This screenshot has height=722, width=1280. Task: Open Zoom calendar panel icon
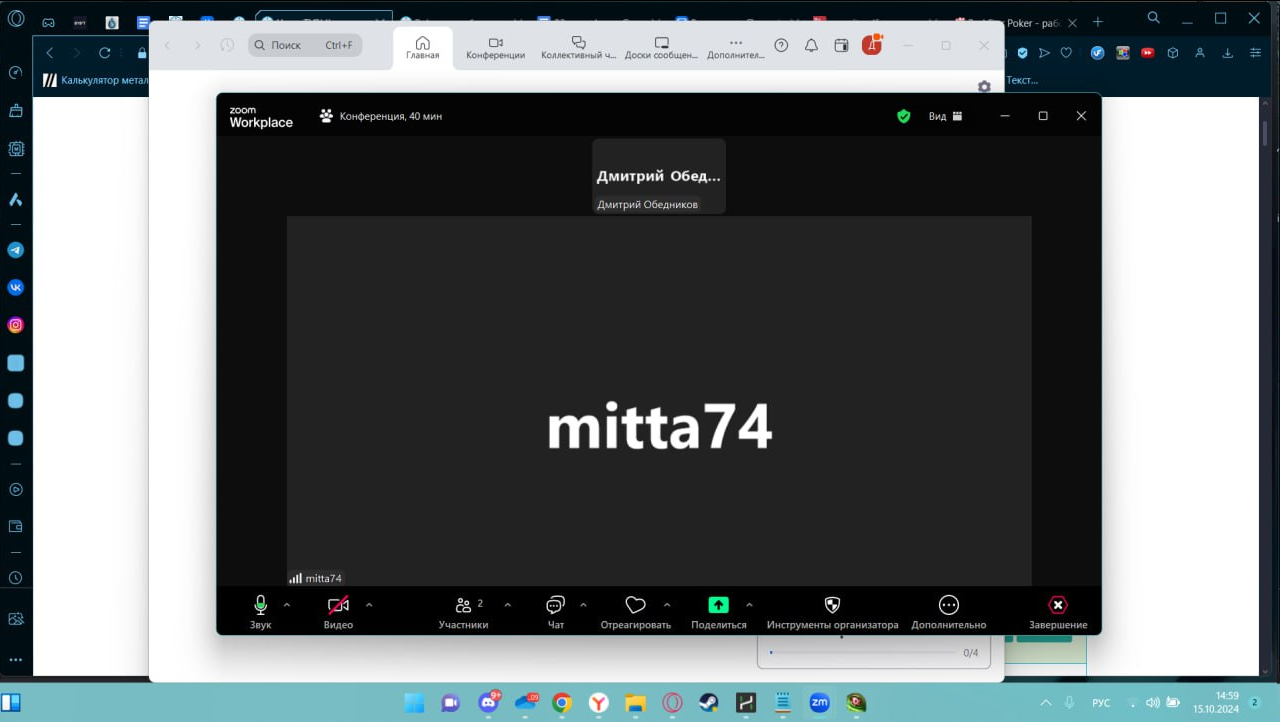pos(841,45)
